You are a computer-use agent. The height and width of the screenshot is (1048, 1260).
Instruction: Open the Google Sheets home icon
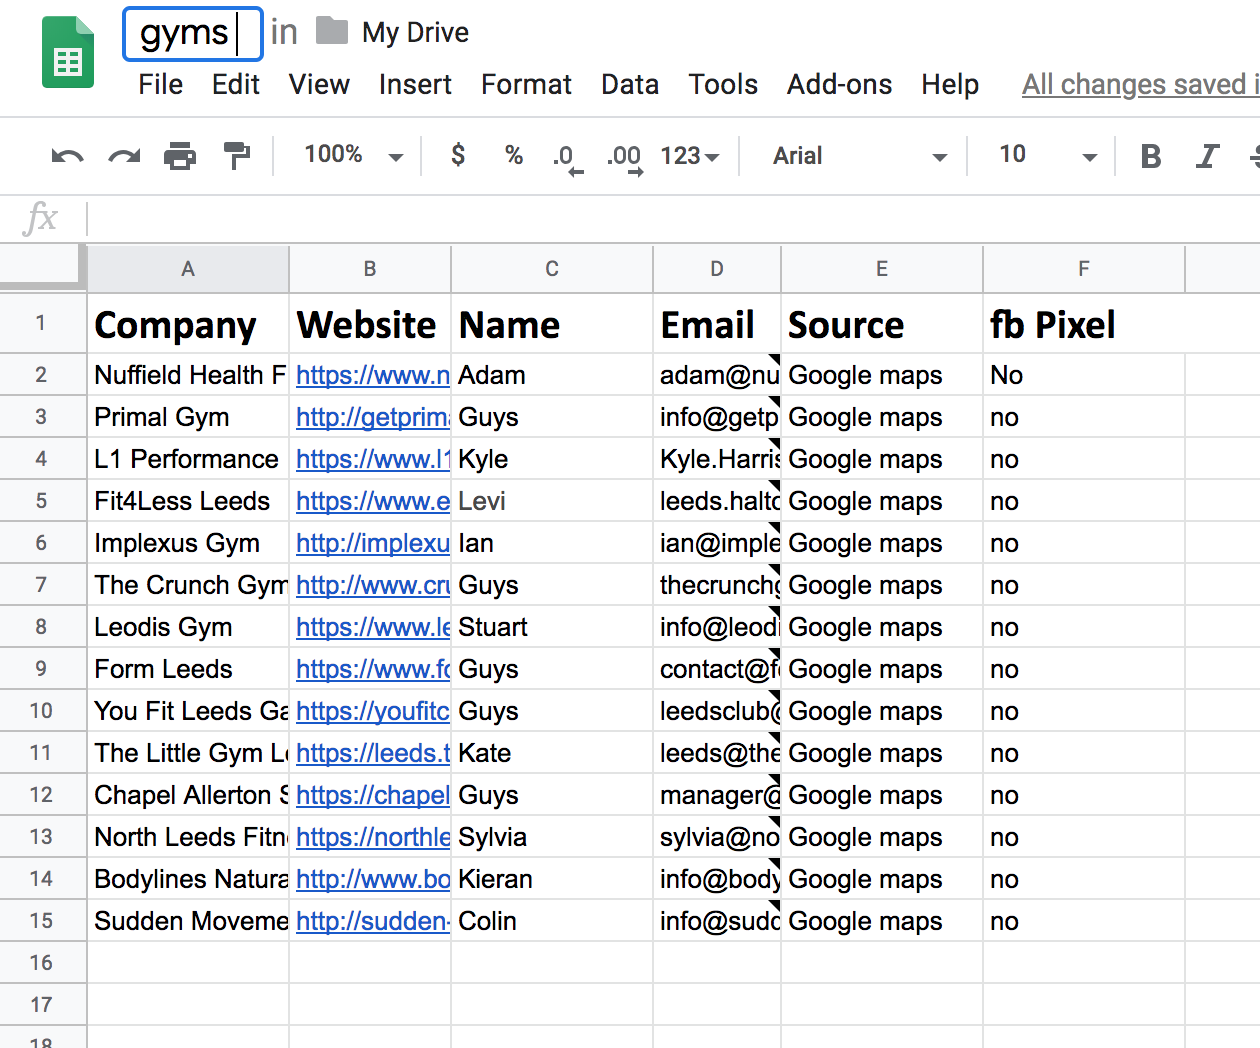68,54
